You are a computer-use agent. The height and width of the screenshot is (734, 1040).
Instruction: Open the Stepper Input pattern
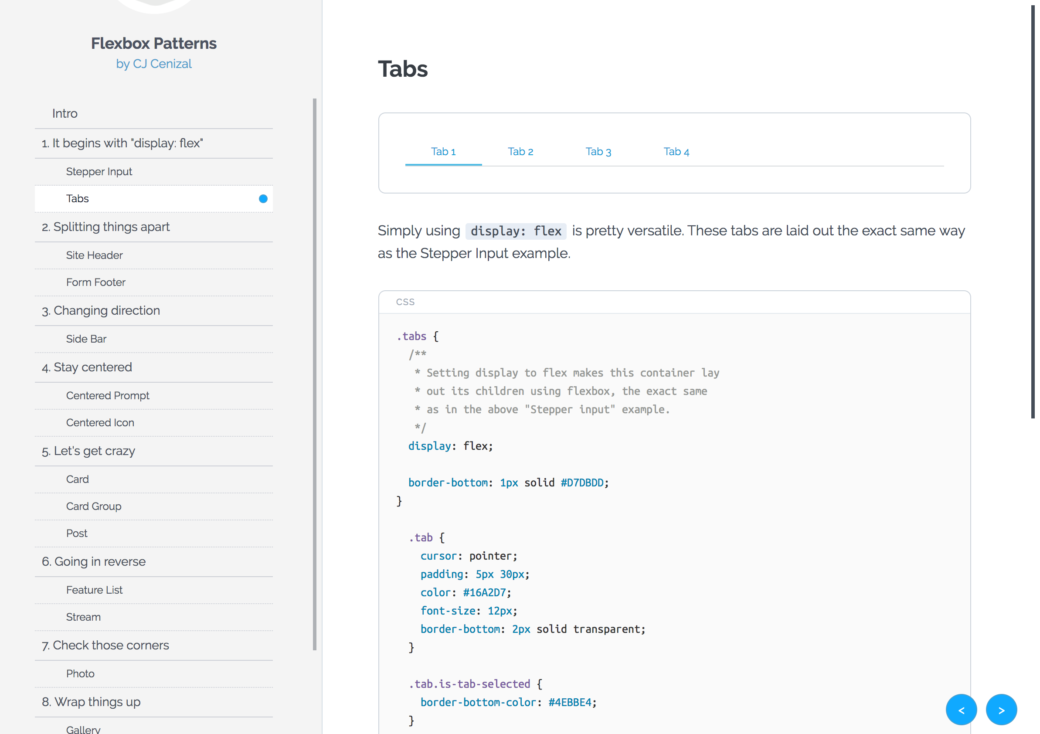pos(100,171)
